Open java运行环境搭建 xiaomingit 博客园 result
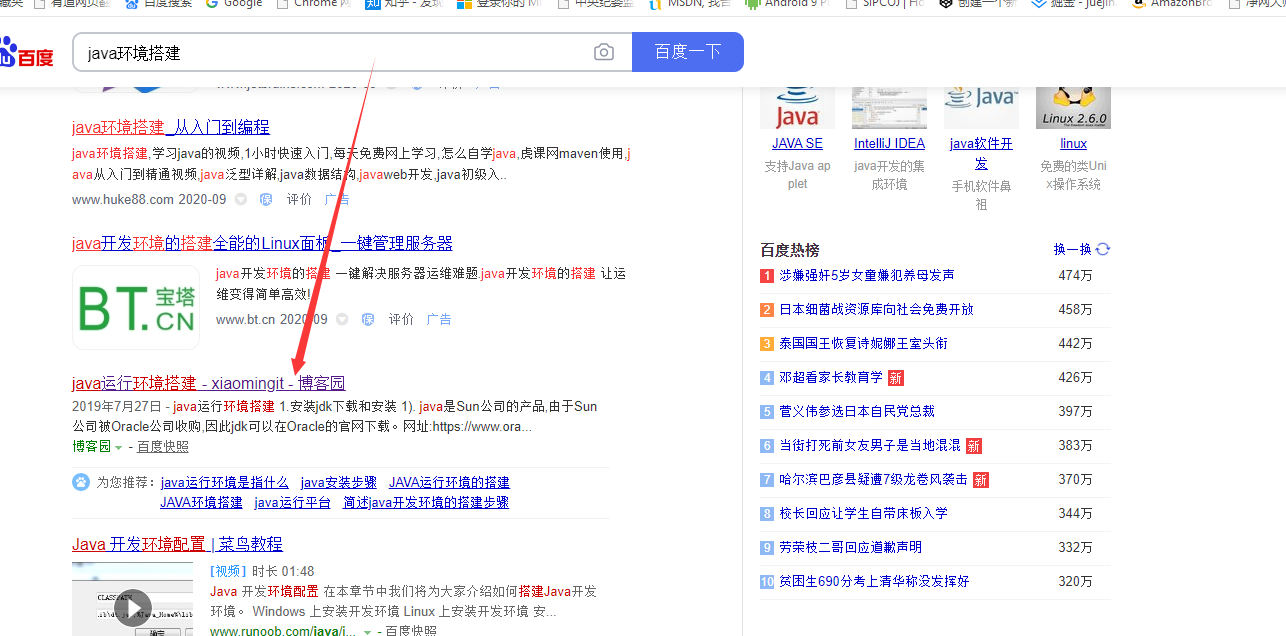The width and height of the screenshot is (1286, 636). pos(208,383)
